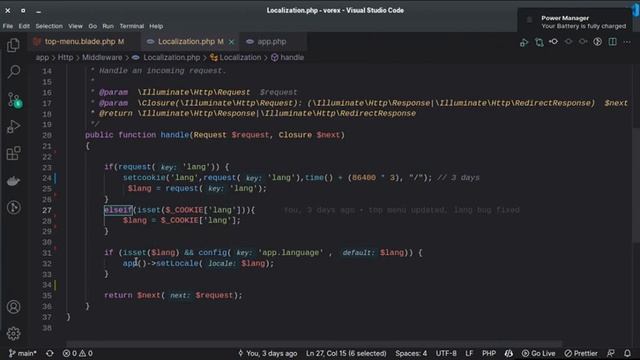Viewport: 640px width, 360px height.
Task: Open the Terminal menu
Action: [131, 26]
